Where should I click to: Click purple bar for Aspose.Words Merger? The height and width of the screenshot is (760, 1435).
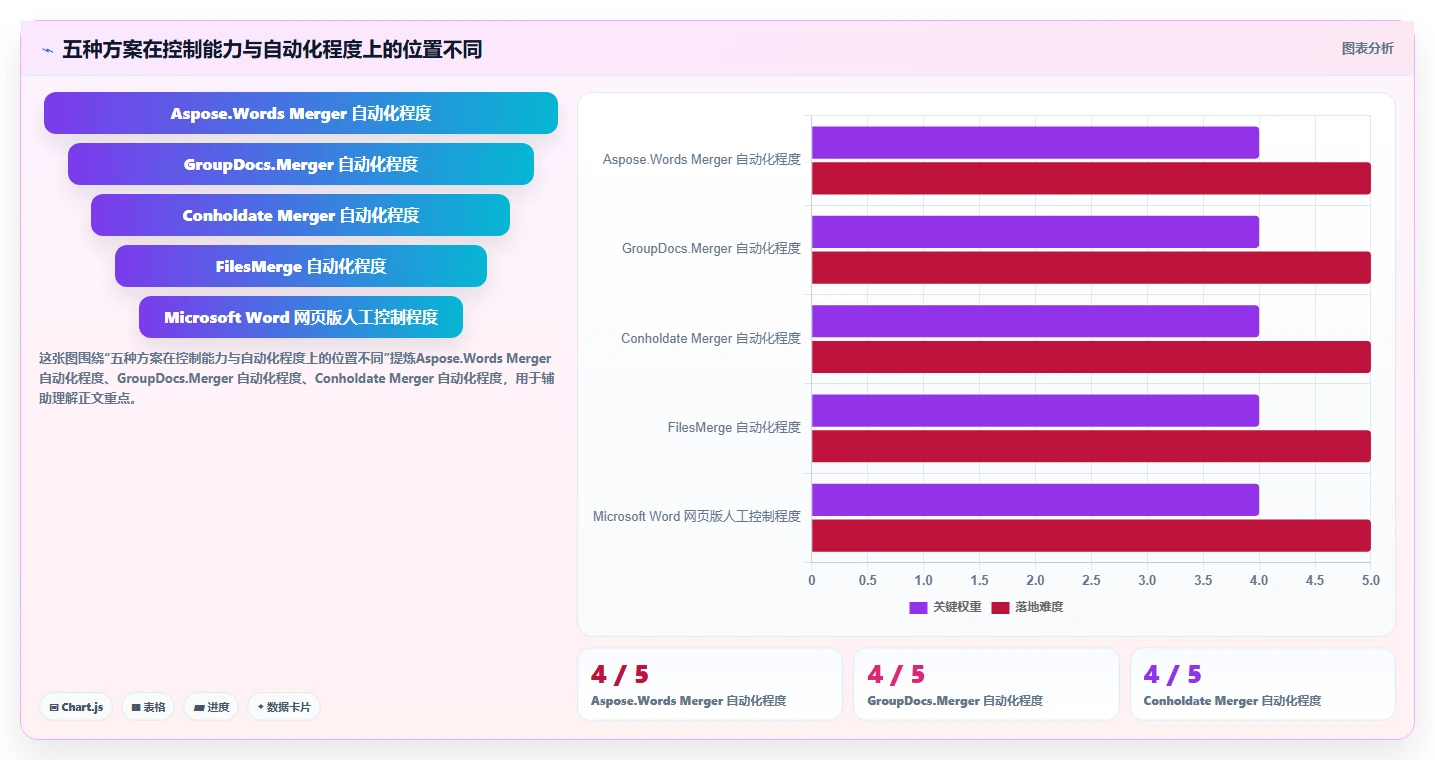[1035, 142]
